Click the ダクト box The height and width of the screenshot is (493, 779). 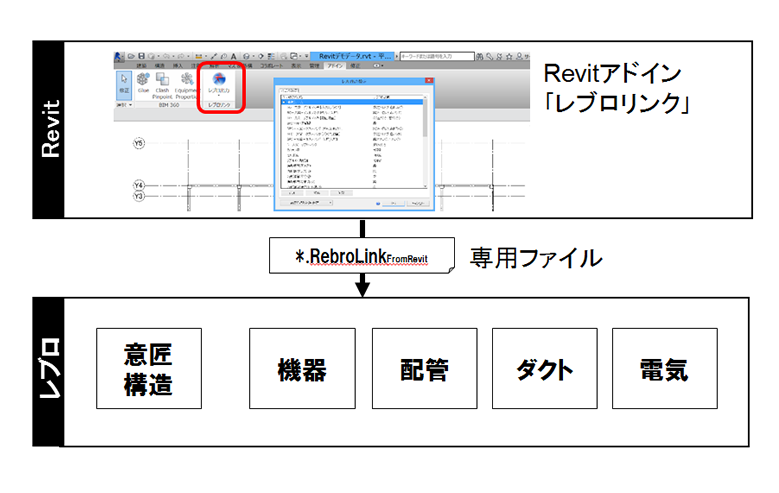pos(545,368)
